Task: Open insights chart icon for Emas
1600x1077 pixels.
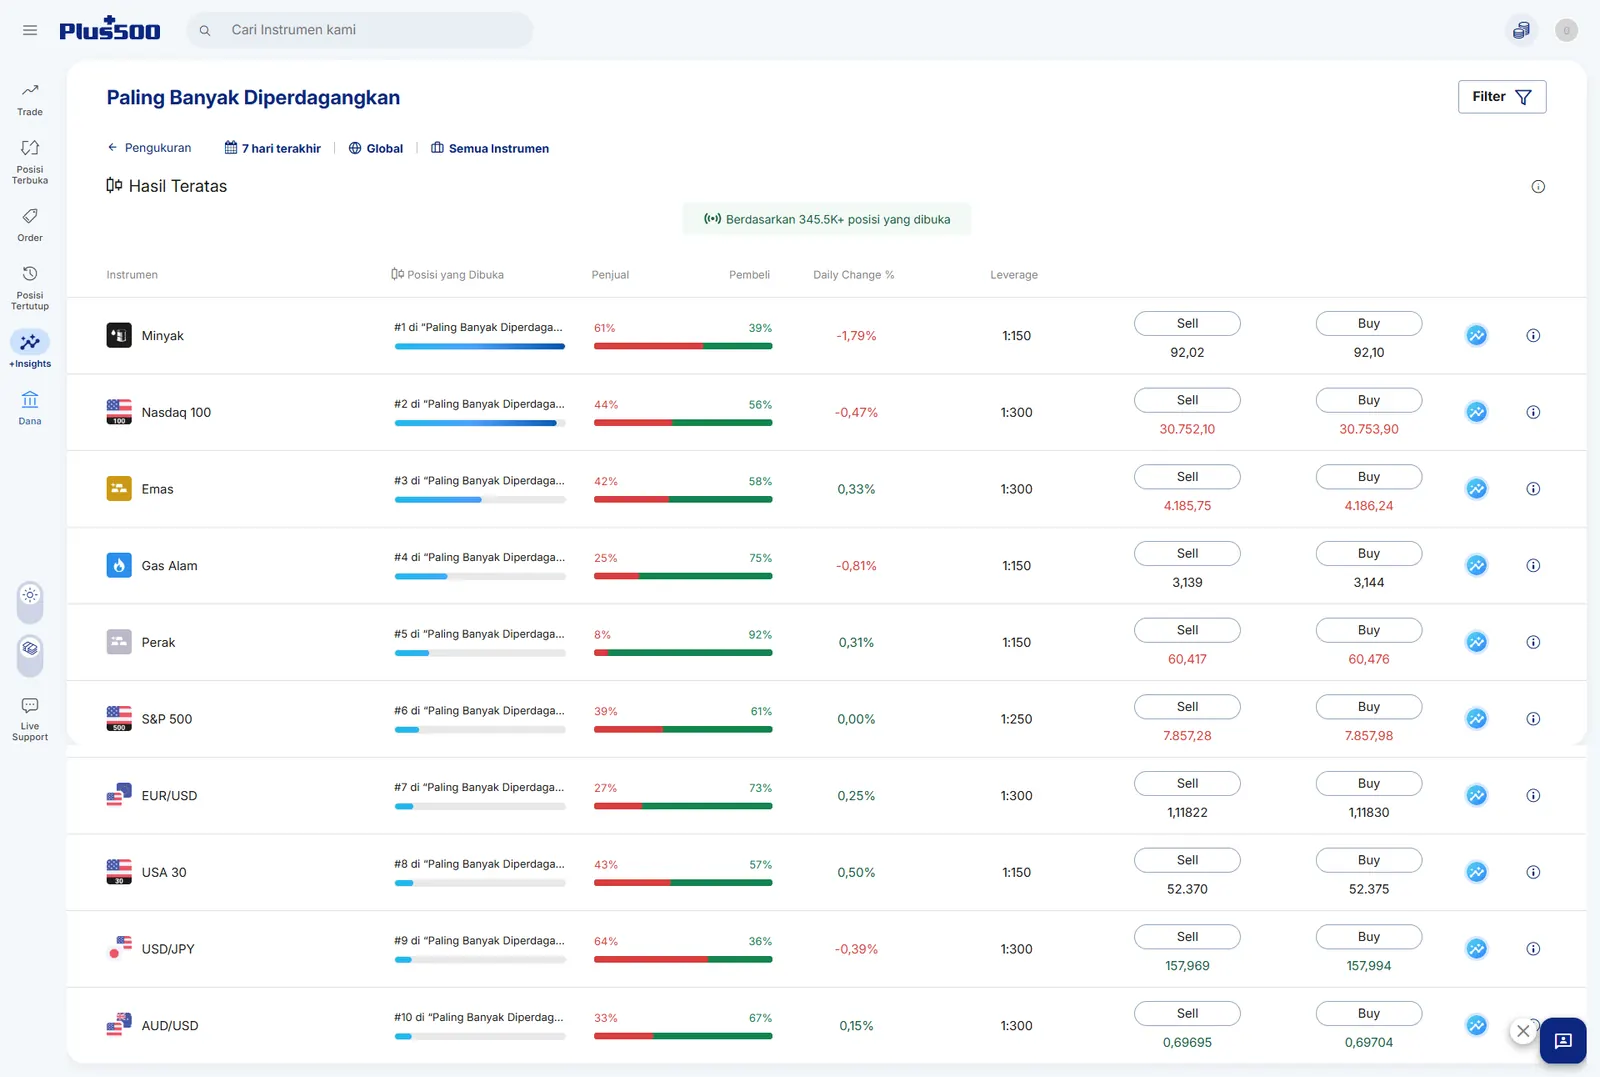Action: [1477, 489]
